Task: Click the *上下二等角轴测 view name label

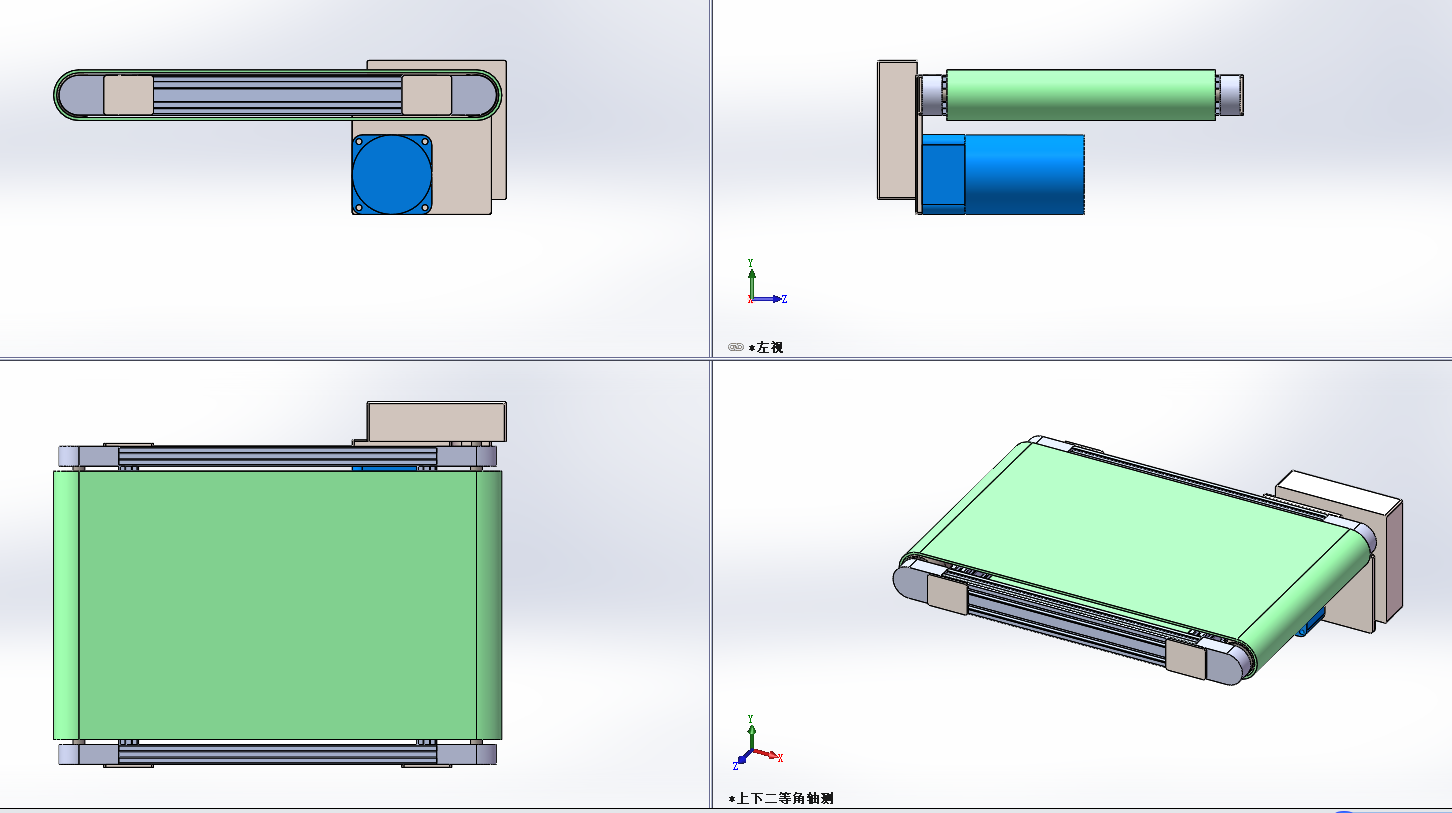Action: 781,799
